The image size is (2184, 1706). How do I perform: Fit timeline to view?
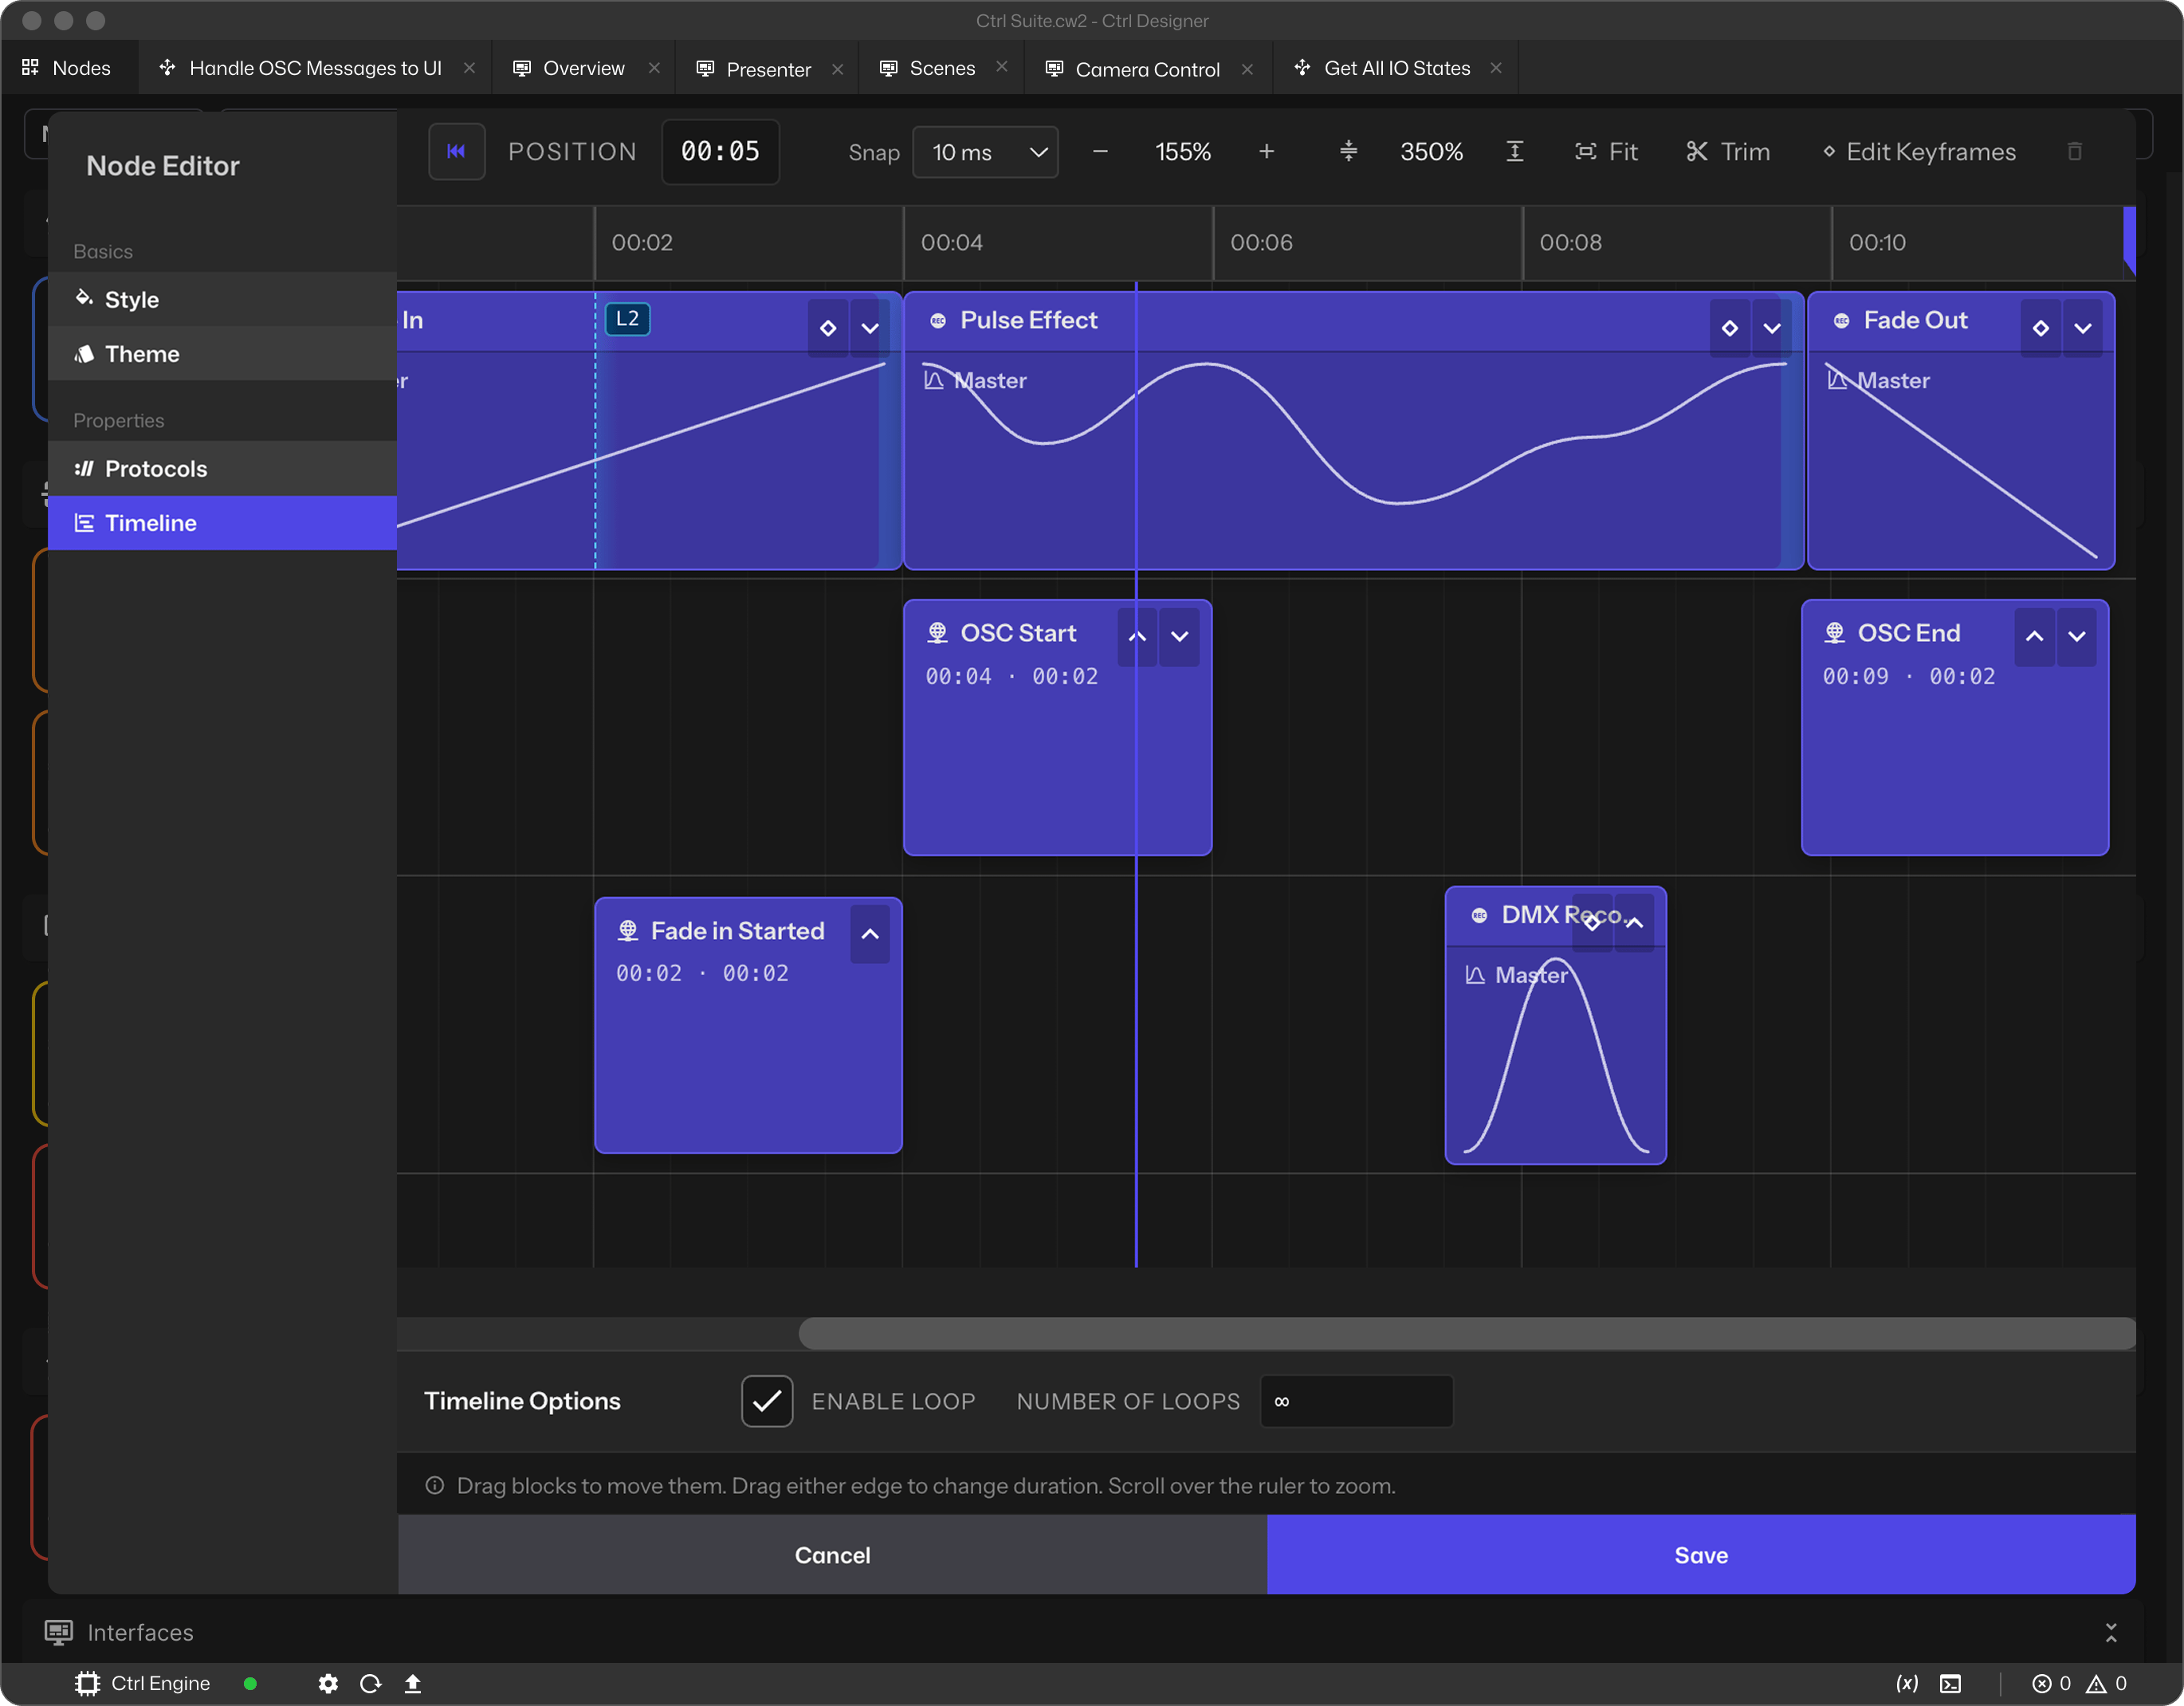coord(1606,152)
